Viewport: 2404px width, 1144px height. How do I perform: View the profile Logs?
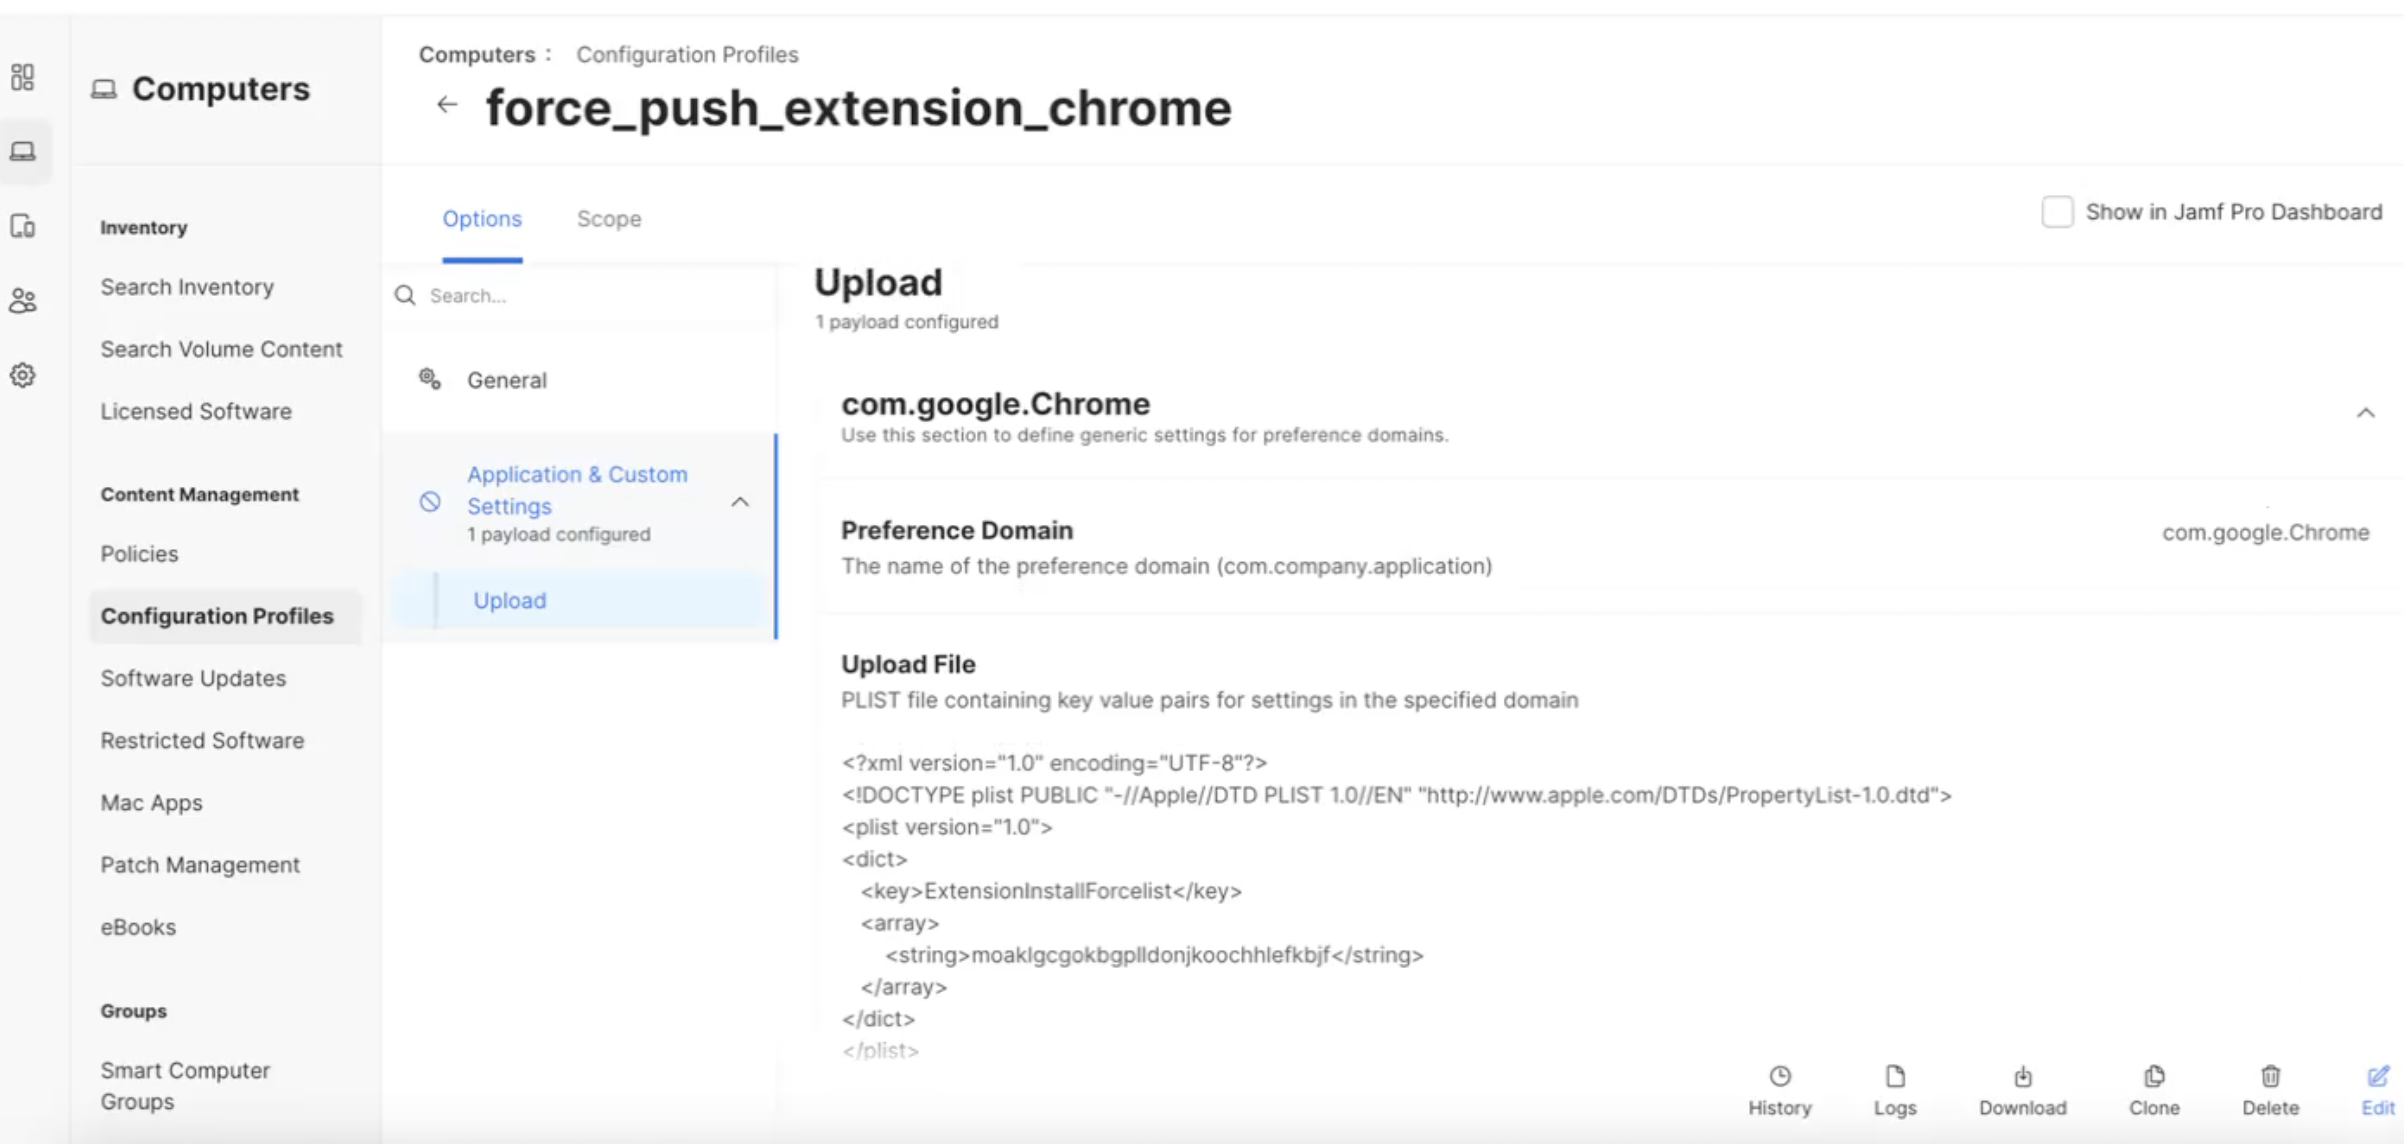pos(1894,1090)
